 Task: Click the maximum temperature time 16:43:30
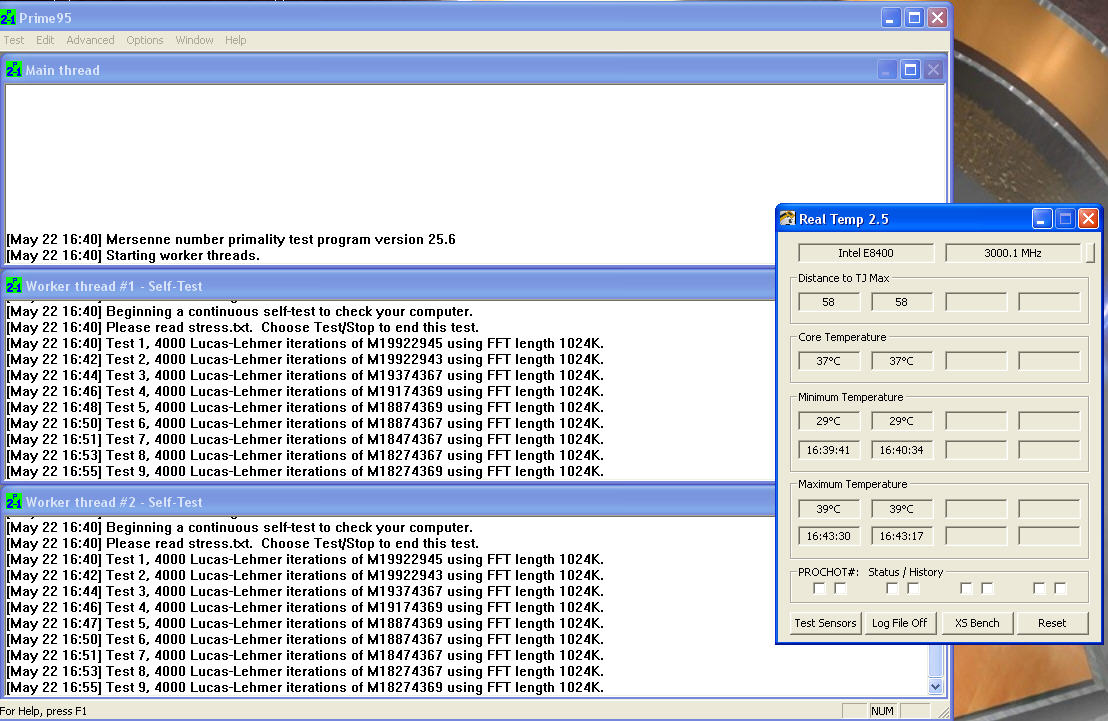coord(829,536)
